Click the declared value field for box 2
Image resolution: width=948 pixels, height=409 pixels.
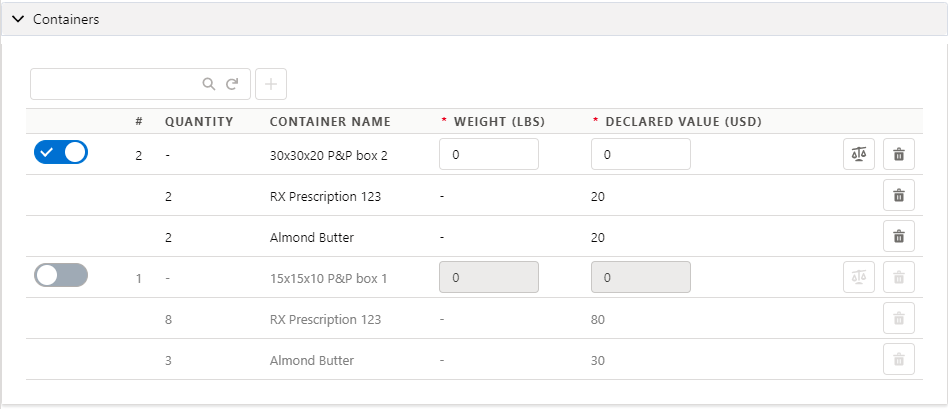[x=640, y=154]
